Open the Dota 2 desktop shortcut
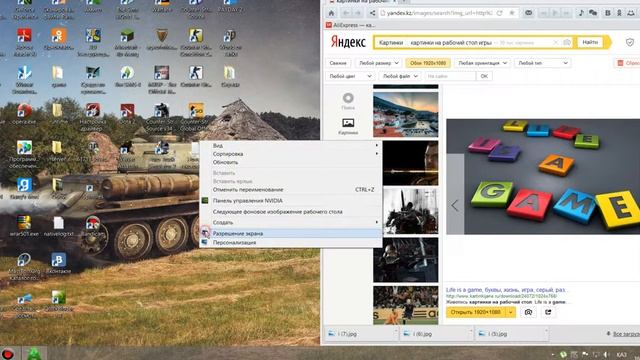 coord(127,114)
